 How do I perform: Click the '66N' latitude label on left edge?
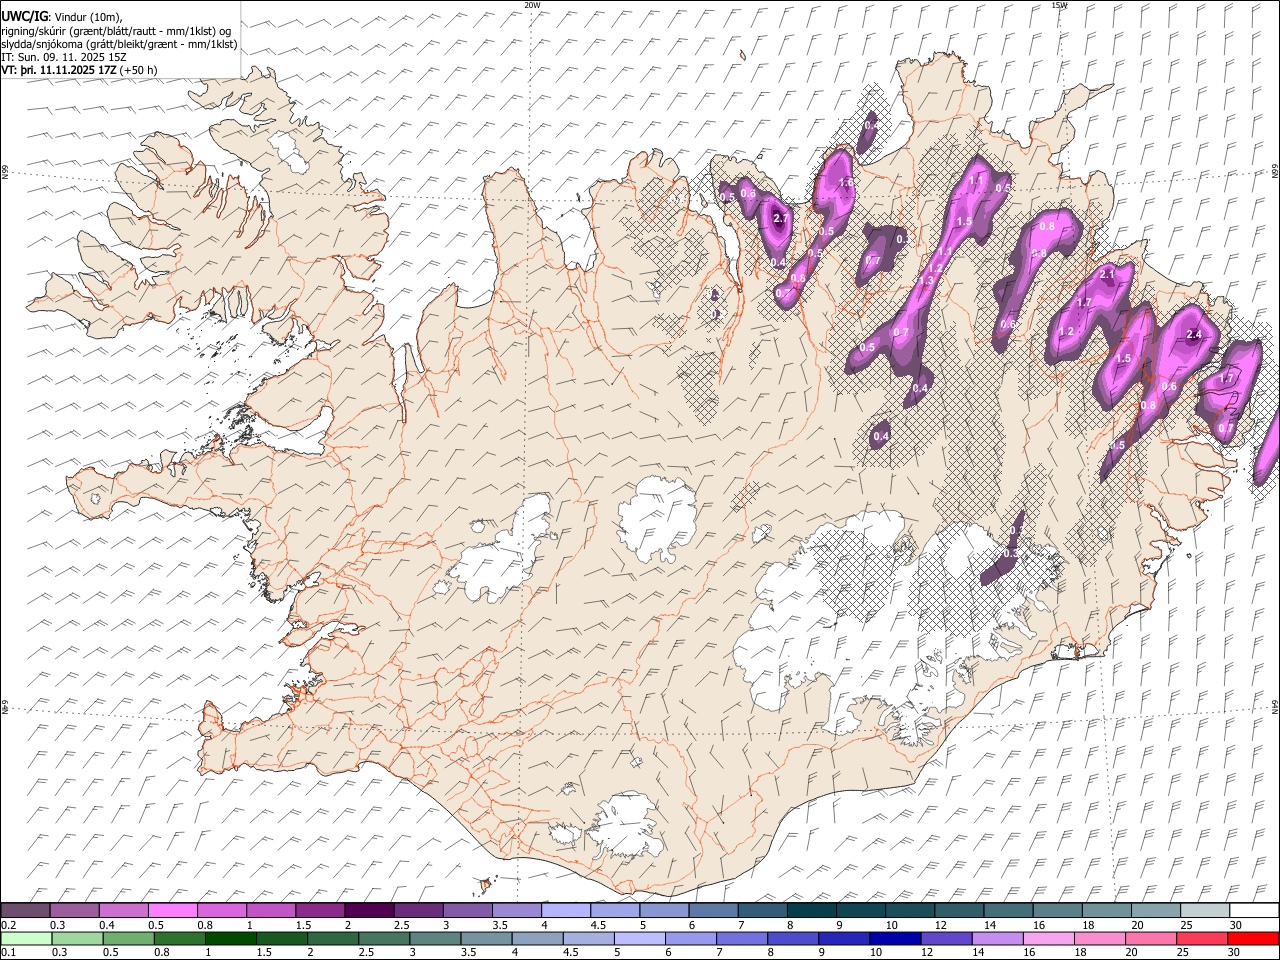[x=5, y=172]
